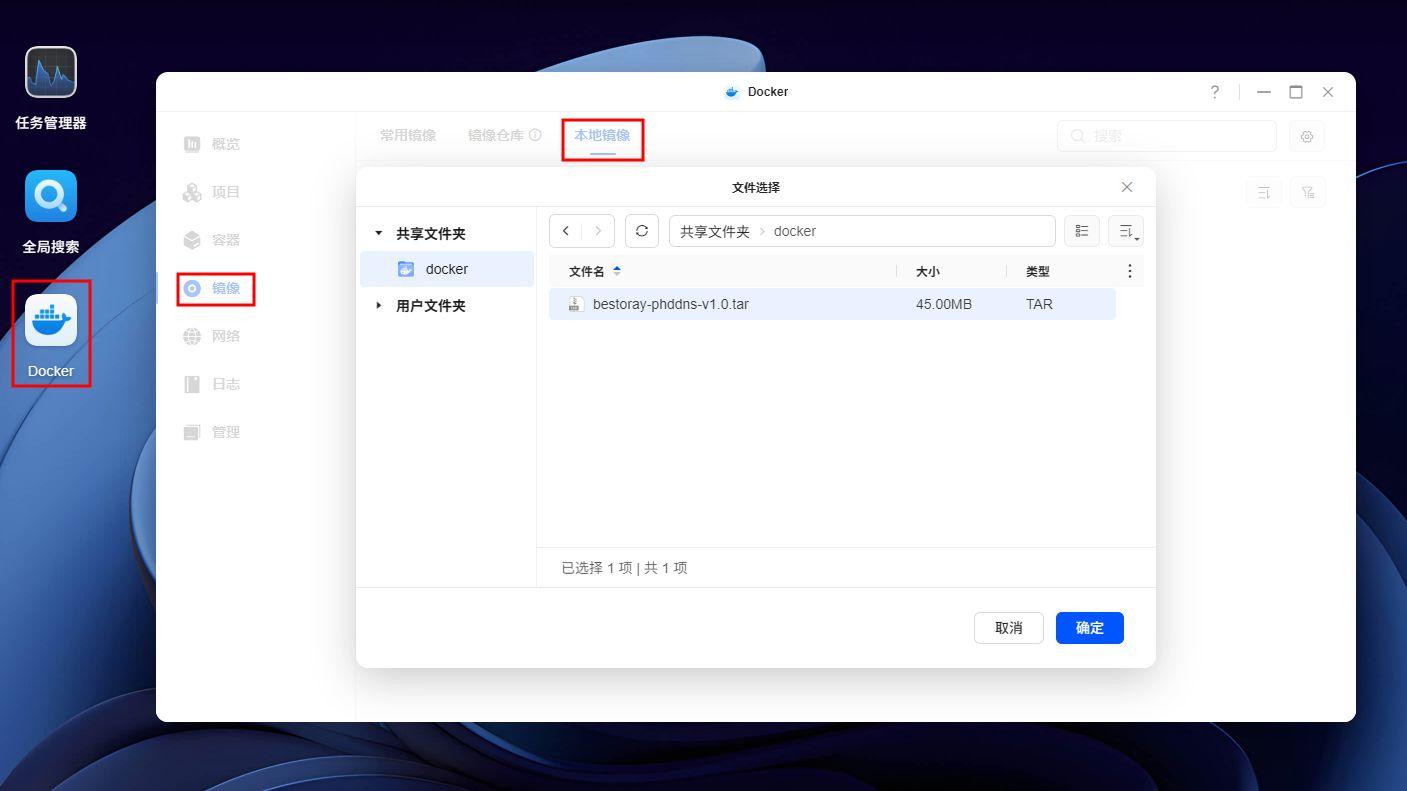Viewport: 1407px width, 791px height.
Task: Minimize the Docker window
Action: click(x=1264, y=92)
